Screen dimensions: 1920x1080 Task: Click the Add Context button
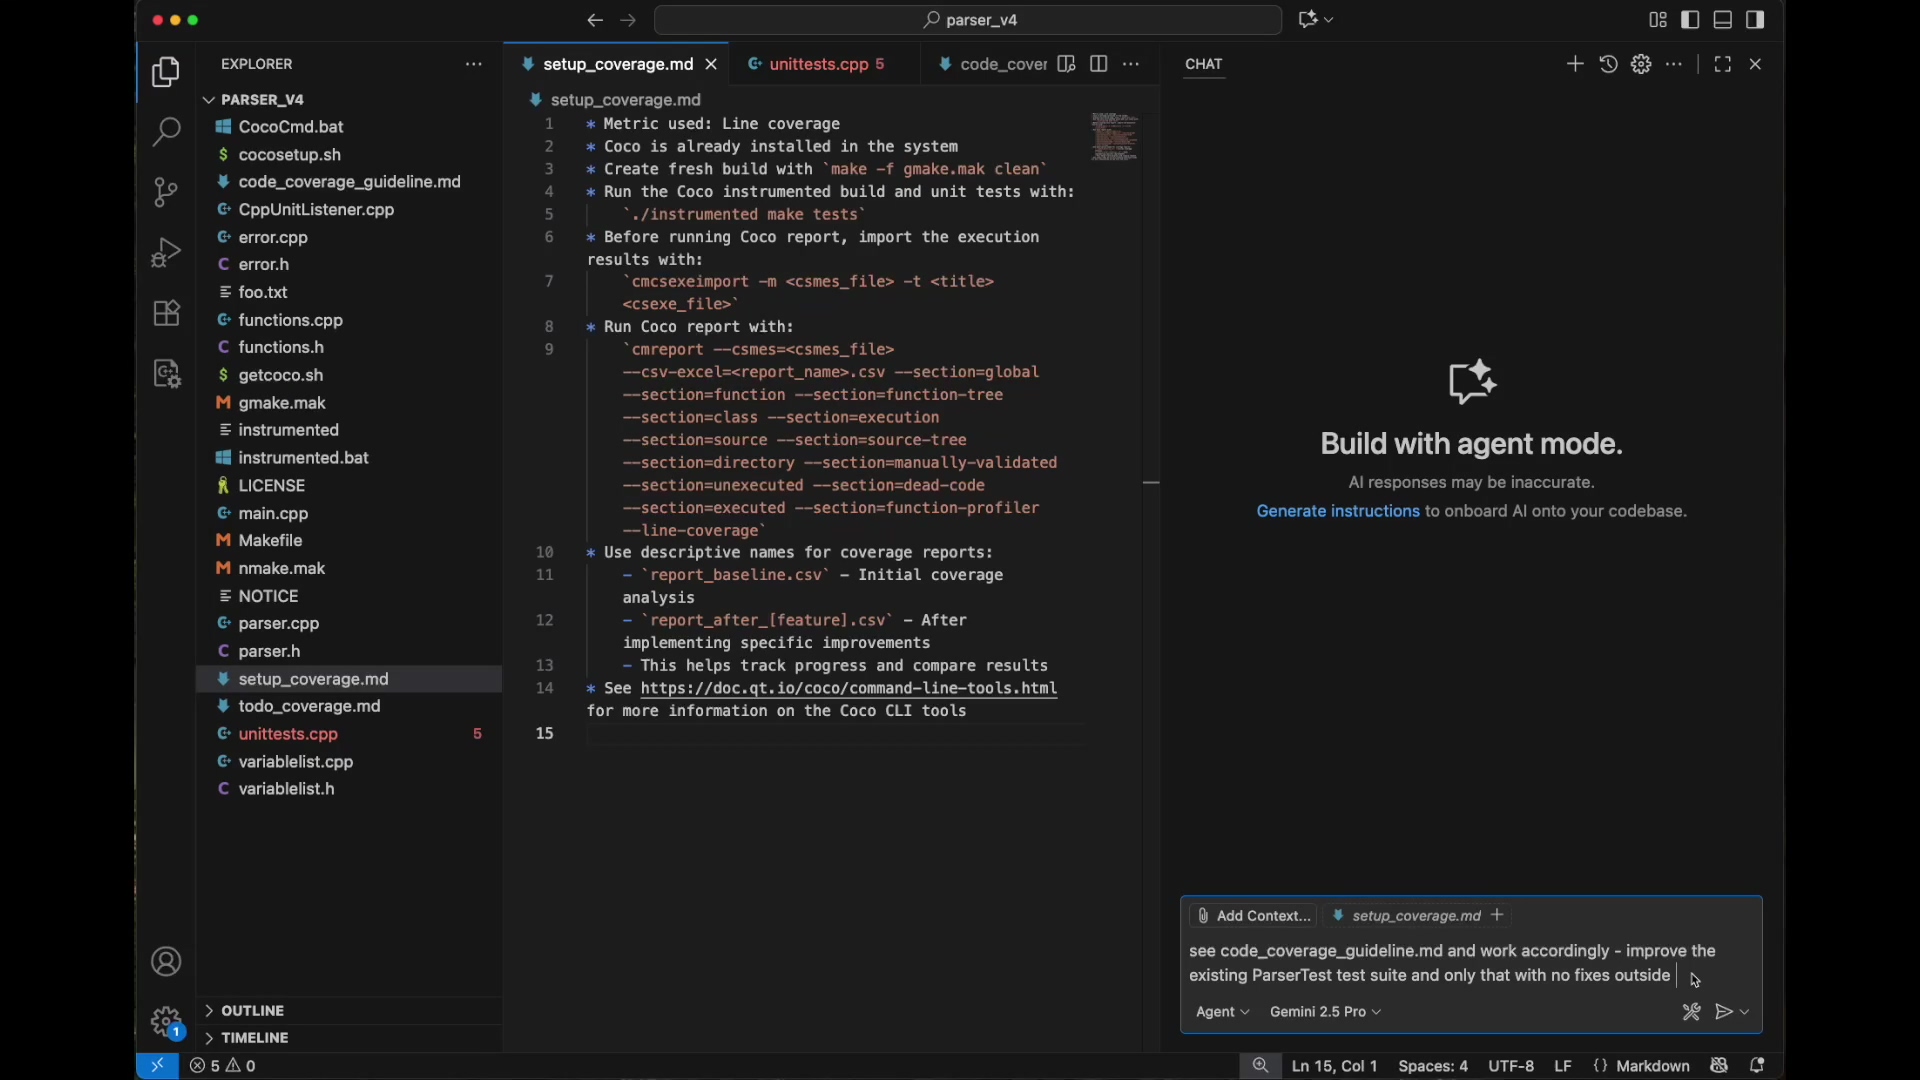(1254, 916)
